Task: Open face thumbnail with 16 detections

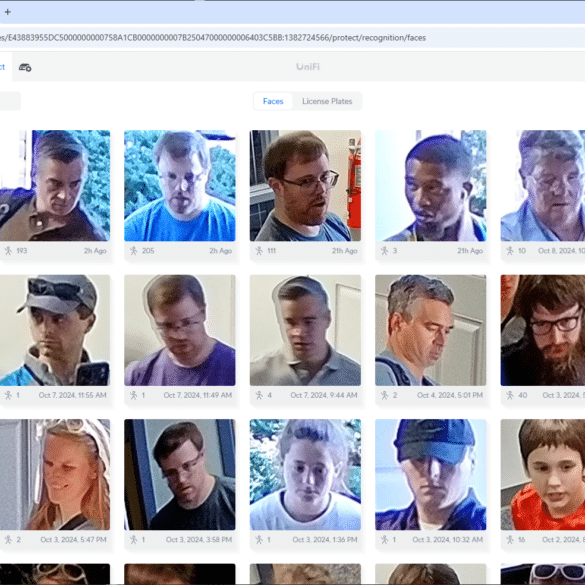Action: point(543,475)
